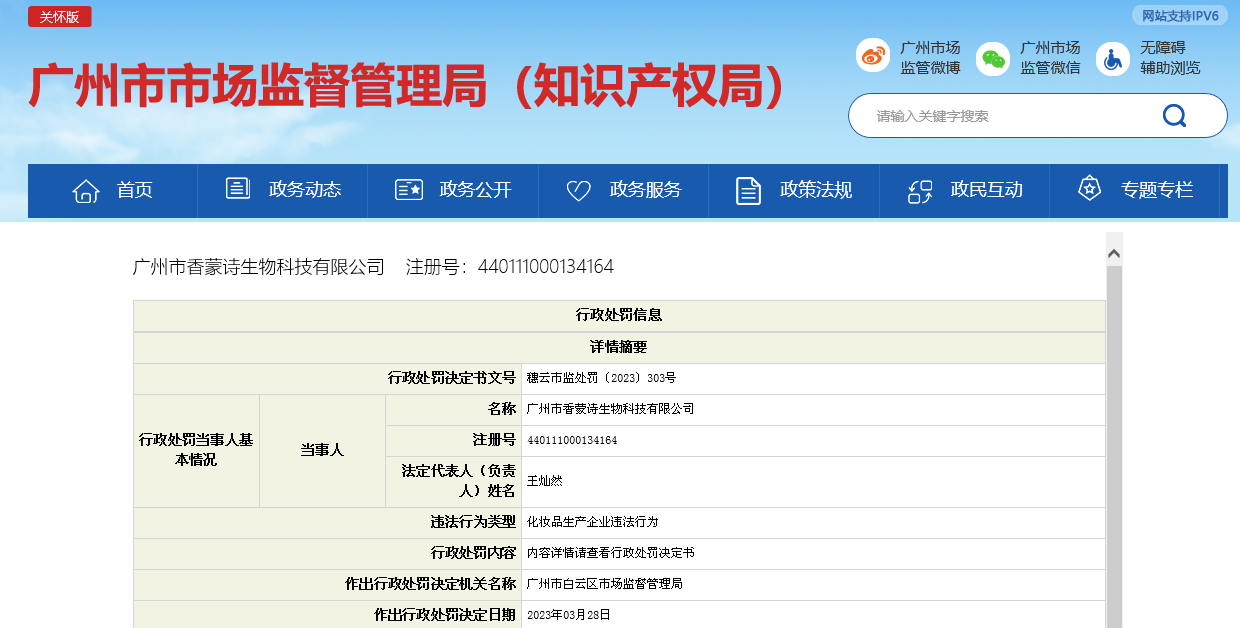Click date value 2023年03月28日
Screen dimensions: 1240x628
(568, 615)
